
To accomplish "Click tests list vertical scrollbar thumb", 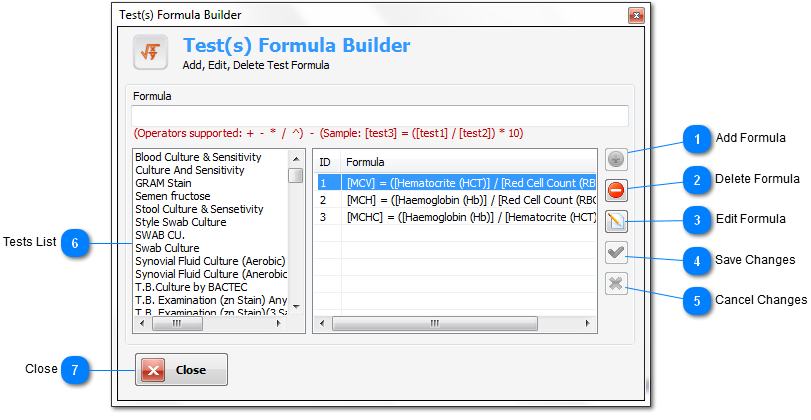I will pos(296,175).
